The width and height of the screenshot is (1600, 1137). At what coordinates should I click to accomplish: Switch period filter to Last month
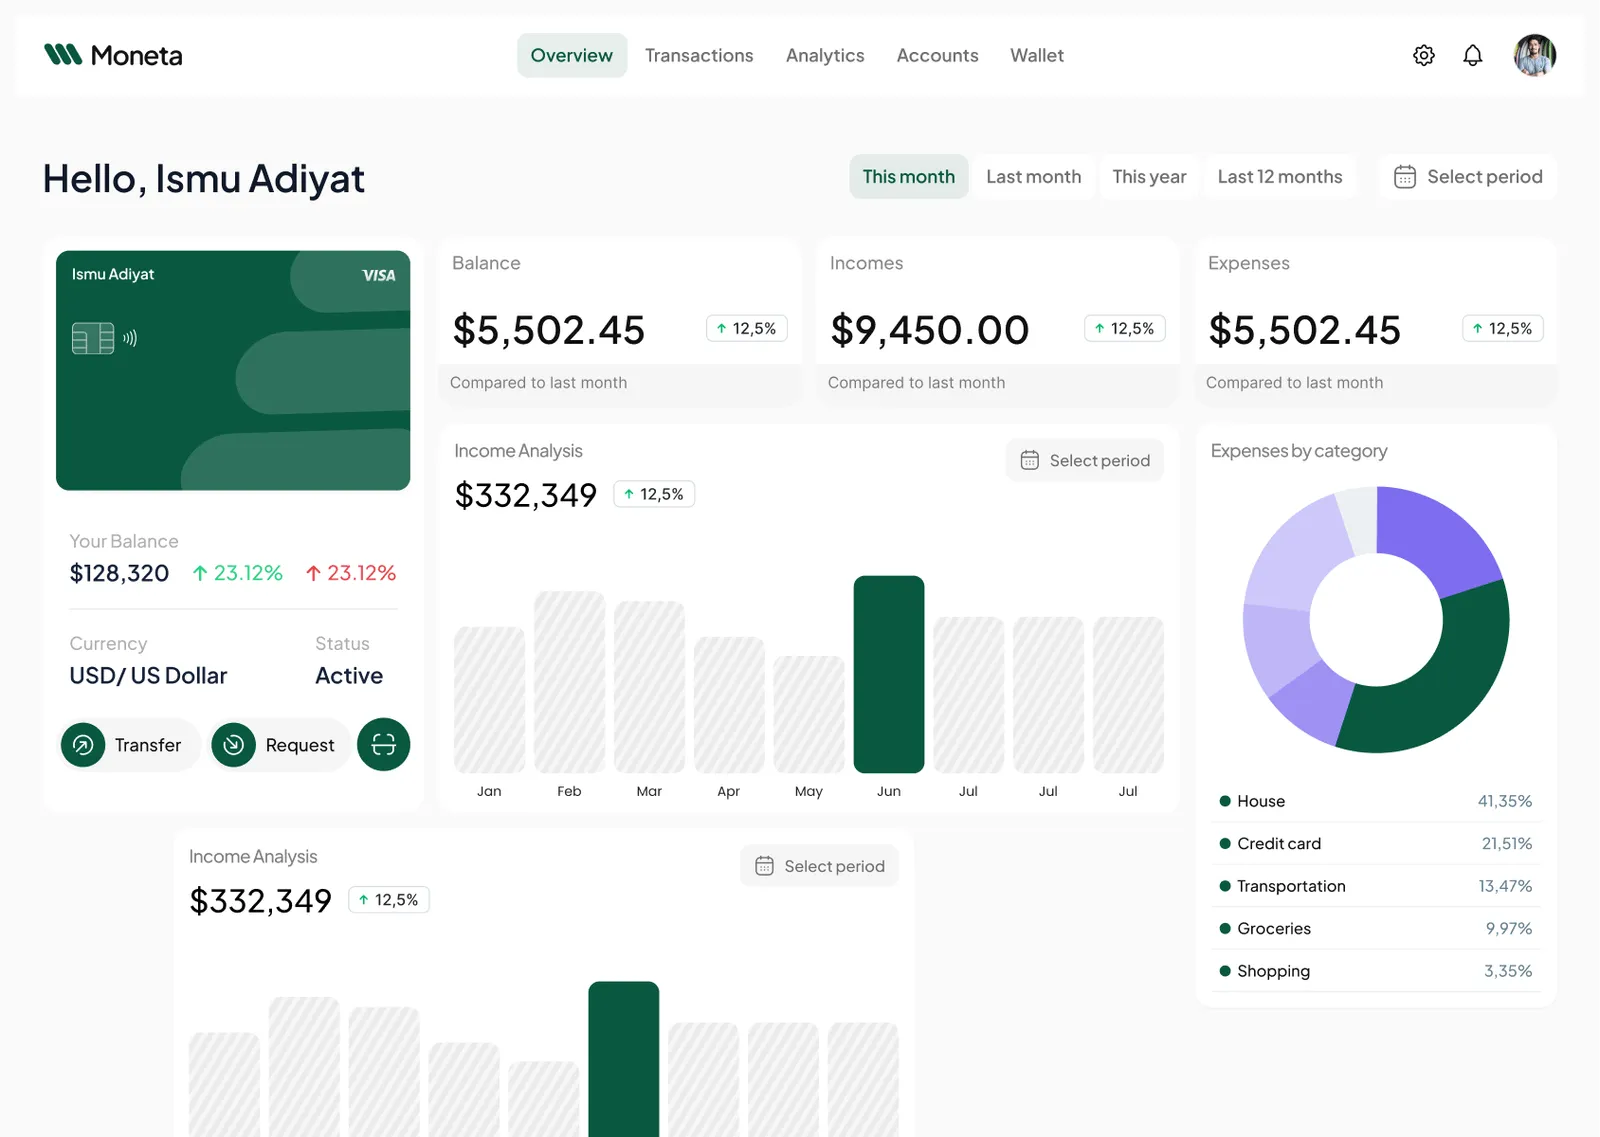(x=1033, y=177)
